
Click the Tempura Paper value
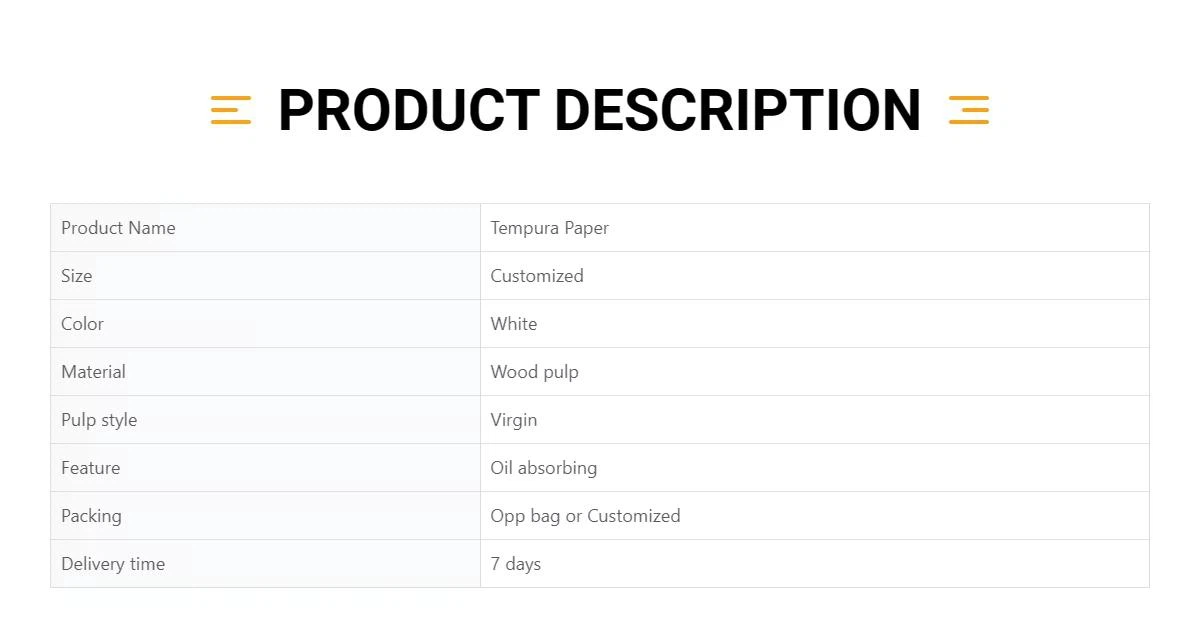coord(549,228)
